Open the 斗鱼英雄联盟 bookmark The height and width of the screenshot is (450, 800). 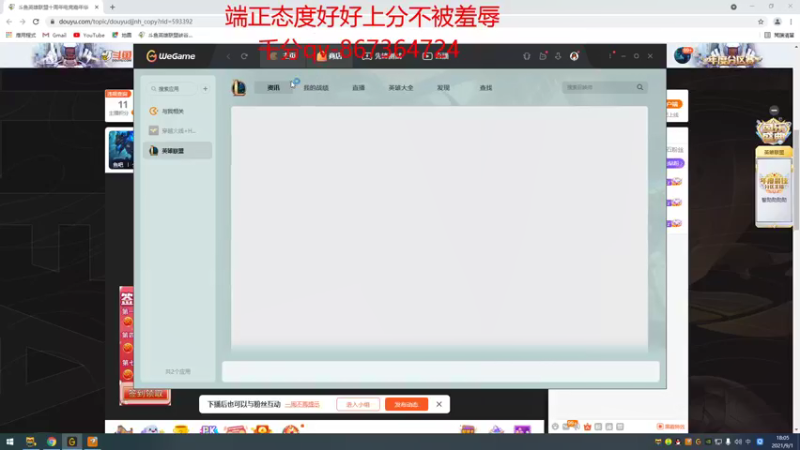point(166,35)
